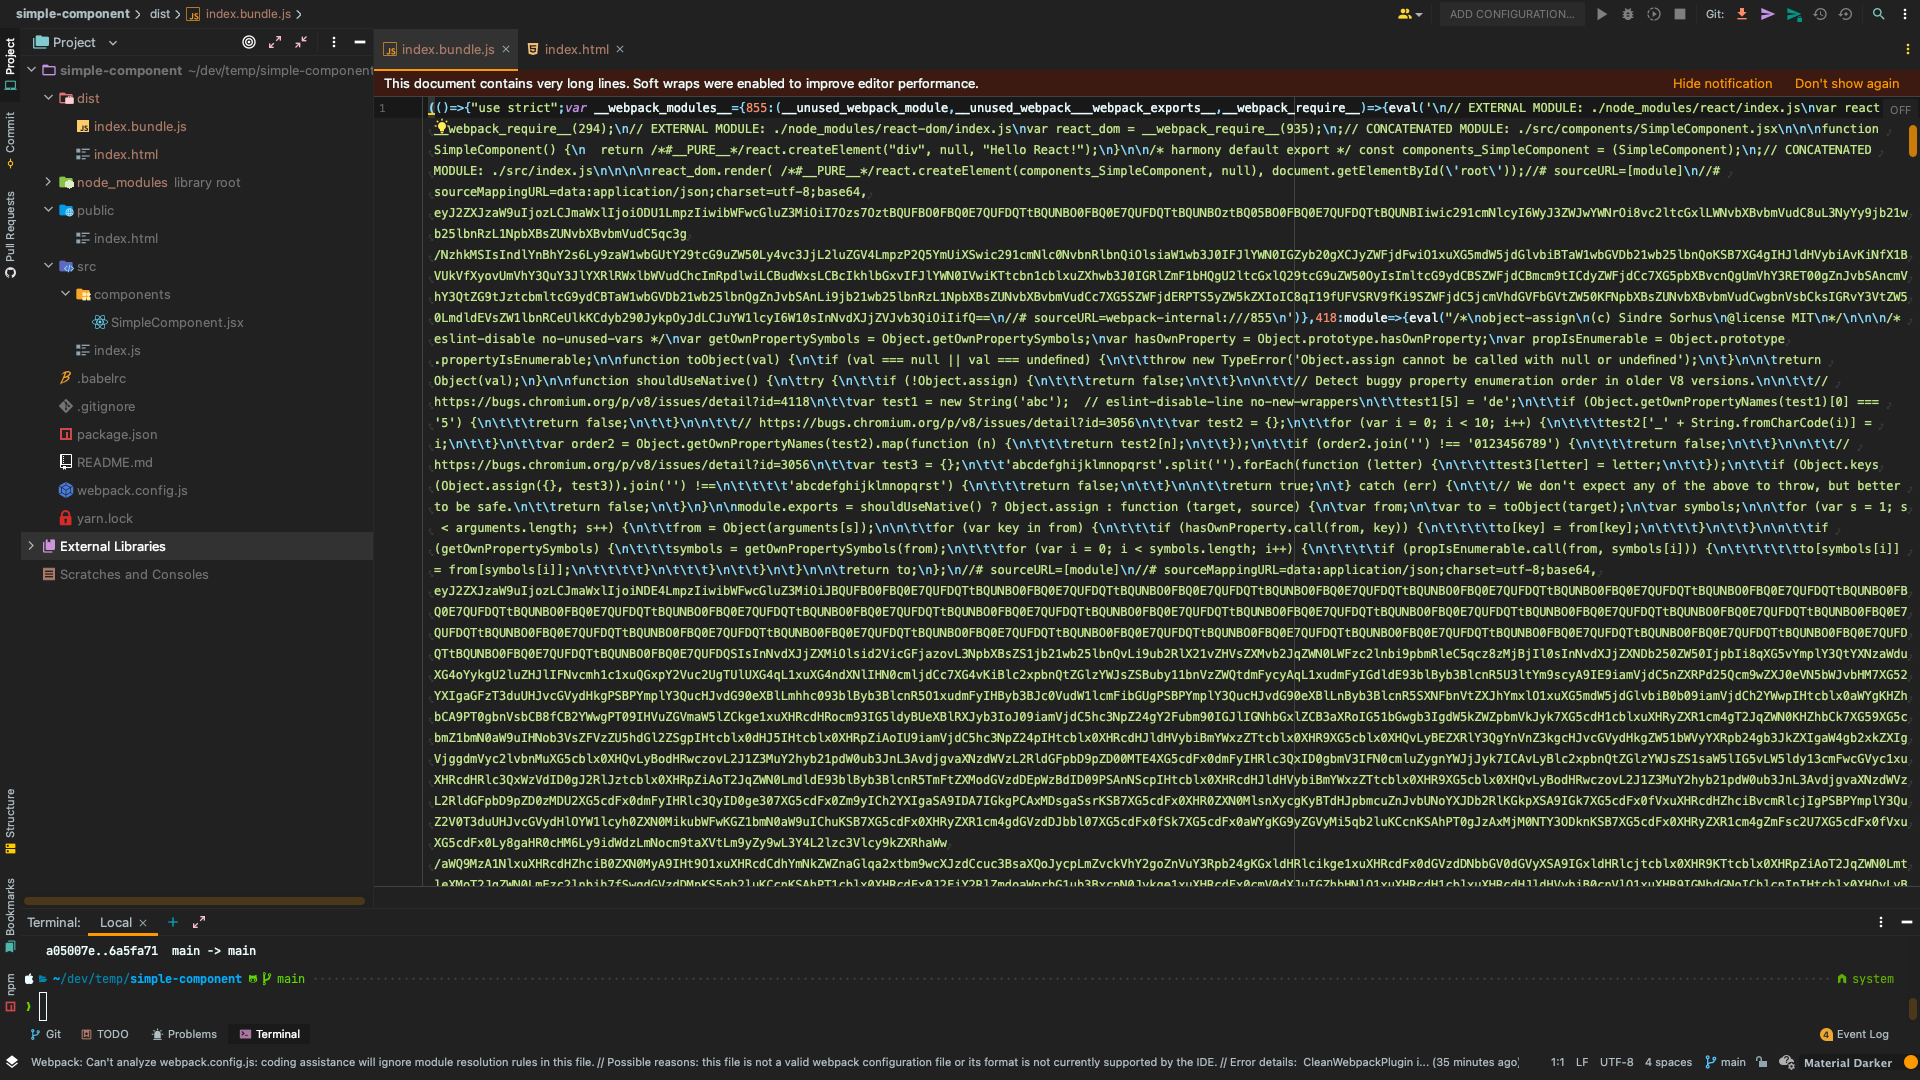Switch to the index.html editor tab
This screenshot has width=1920, height=1080.
(576, 49)
